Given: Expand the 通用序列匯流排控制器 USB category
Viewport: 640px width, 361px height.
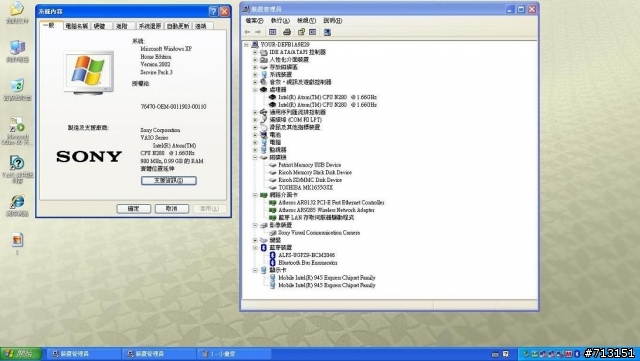Looking at the screenshot, I should tap(255, 112).
